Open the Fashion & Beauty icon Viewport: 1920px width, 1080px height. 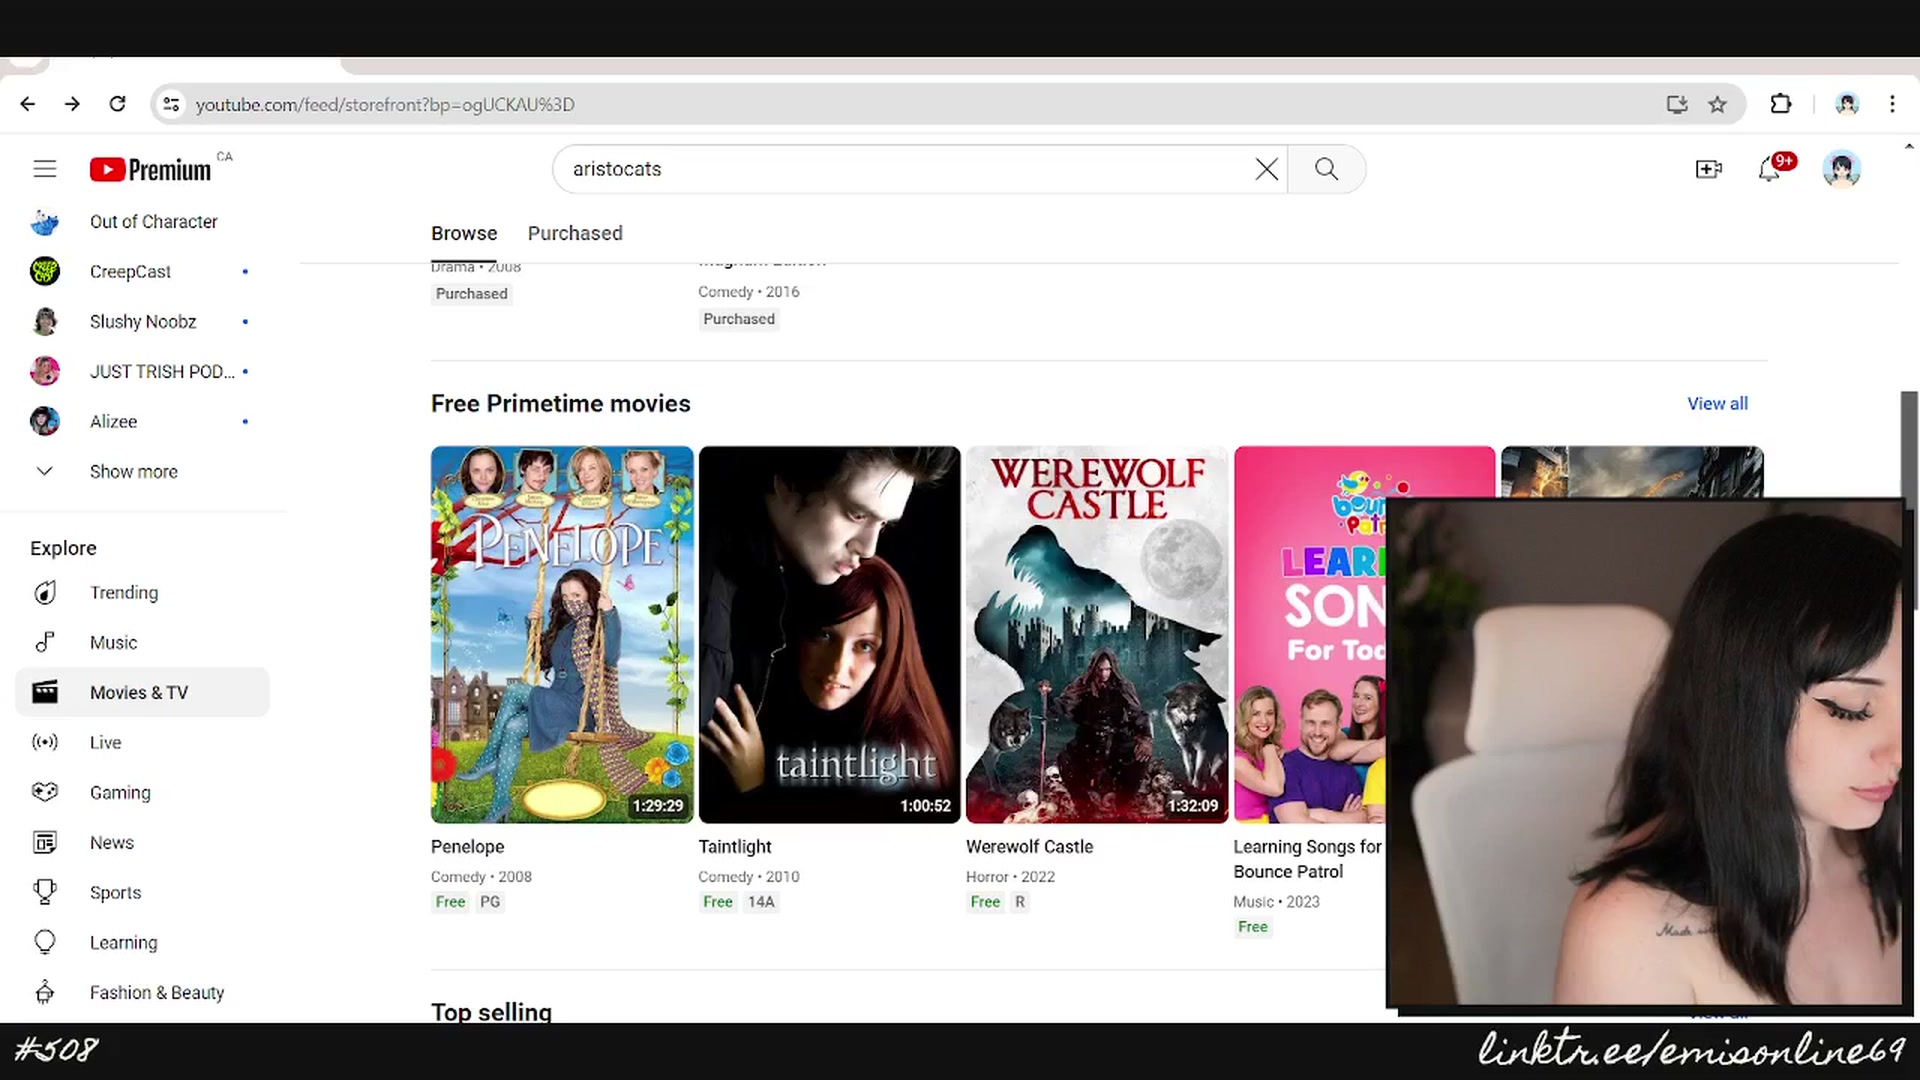[45, 992]
